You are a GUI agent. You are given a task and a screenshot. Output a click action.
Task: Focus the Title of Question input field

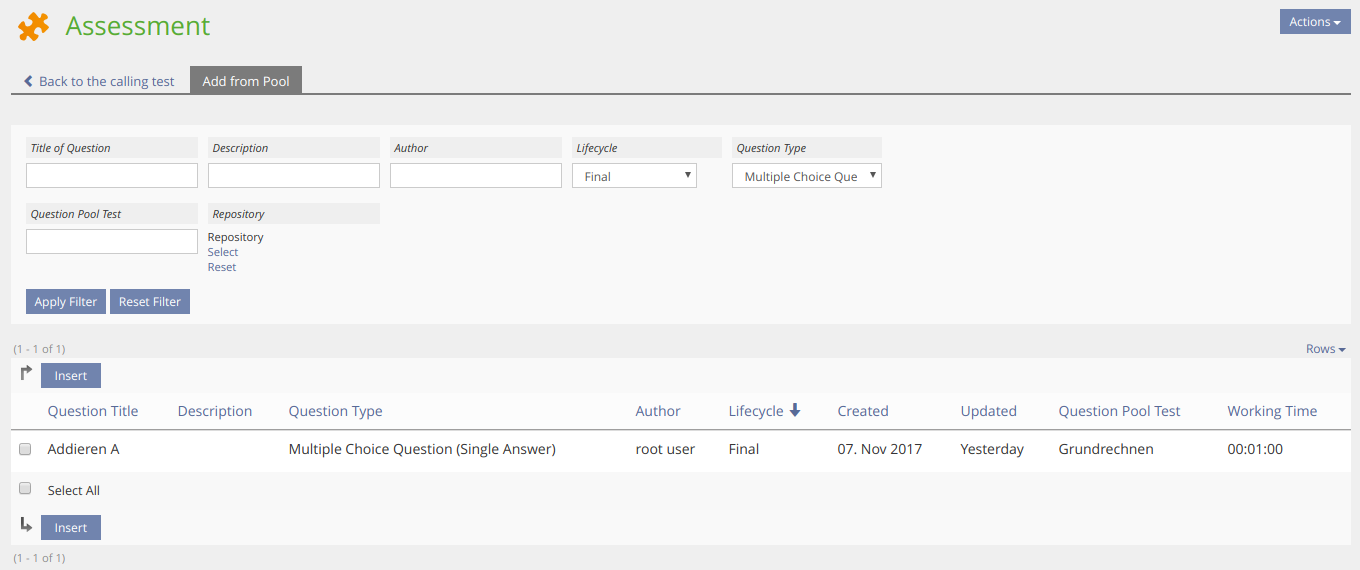tap(112, 176)
